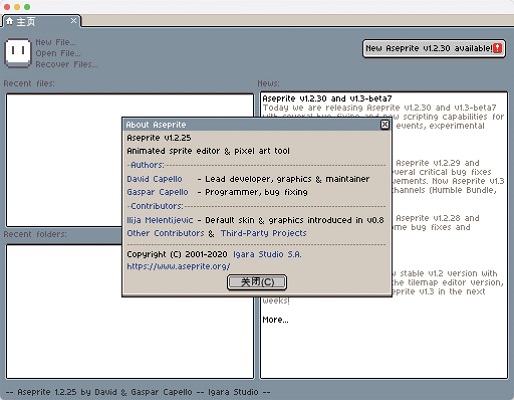Click the 'Recent folders:' label
The image size is (514, 400).
click(35, 234)
